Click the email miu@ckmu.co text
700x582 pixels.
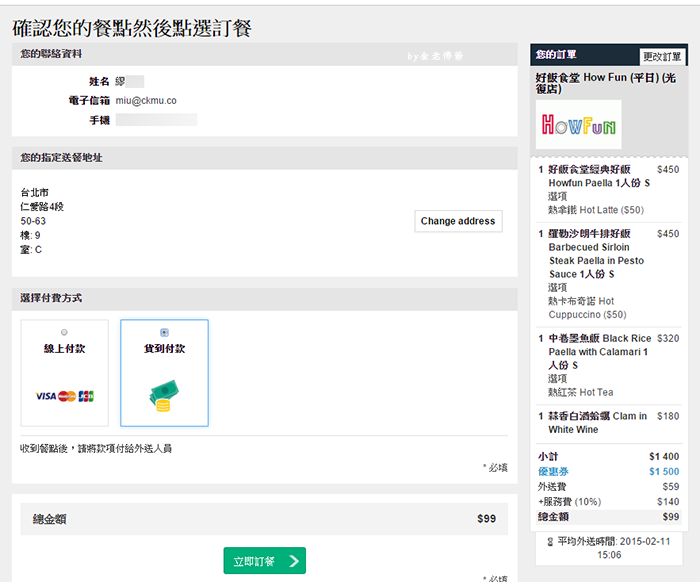click(146, 101)
